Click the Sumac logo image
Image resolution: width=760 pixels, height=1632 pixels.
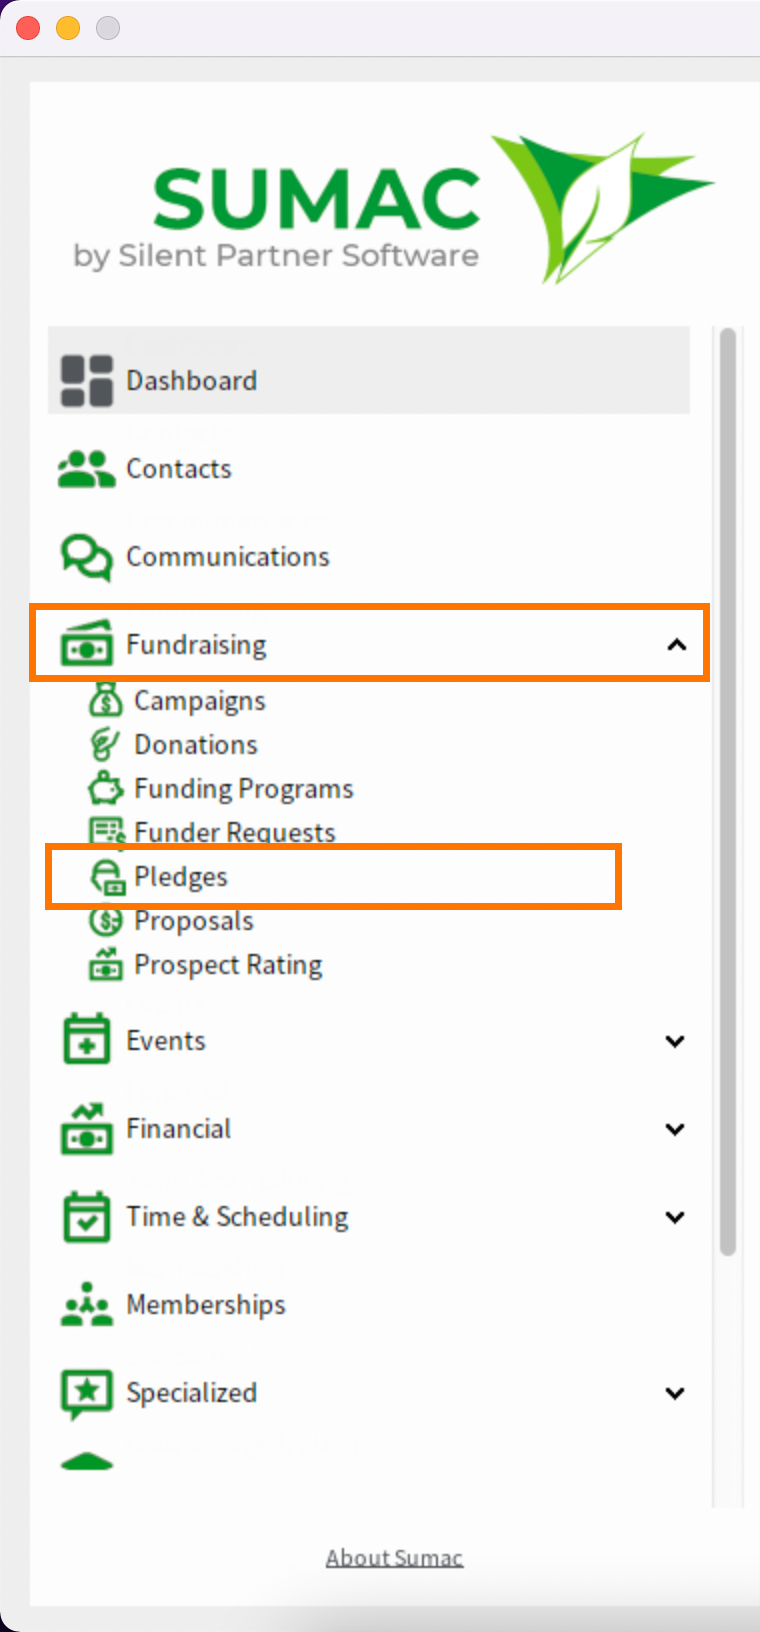tap(394, 207)
